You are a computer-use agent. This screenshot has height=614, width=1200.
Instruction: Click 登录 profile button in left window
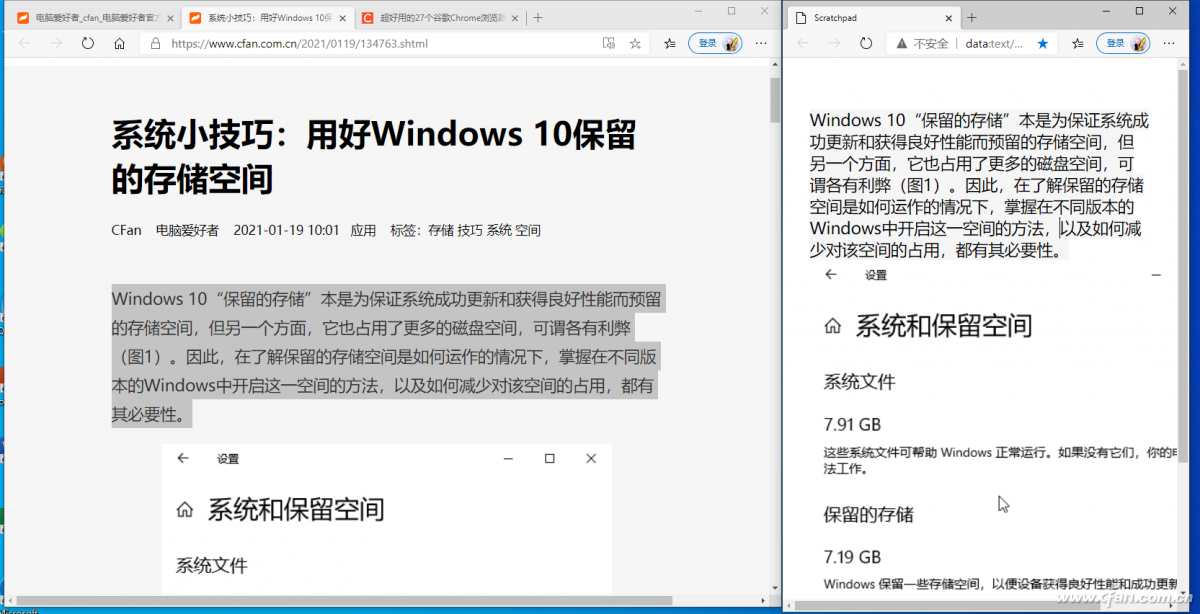coord(715,44)
